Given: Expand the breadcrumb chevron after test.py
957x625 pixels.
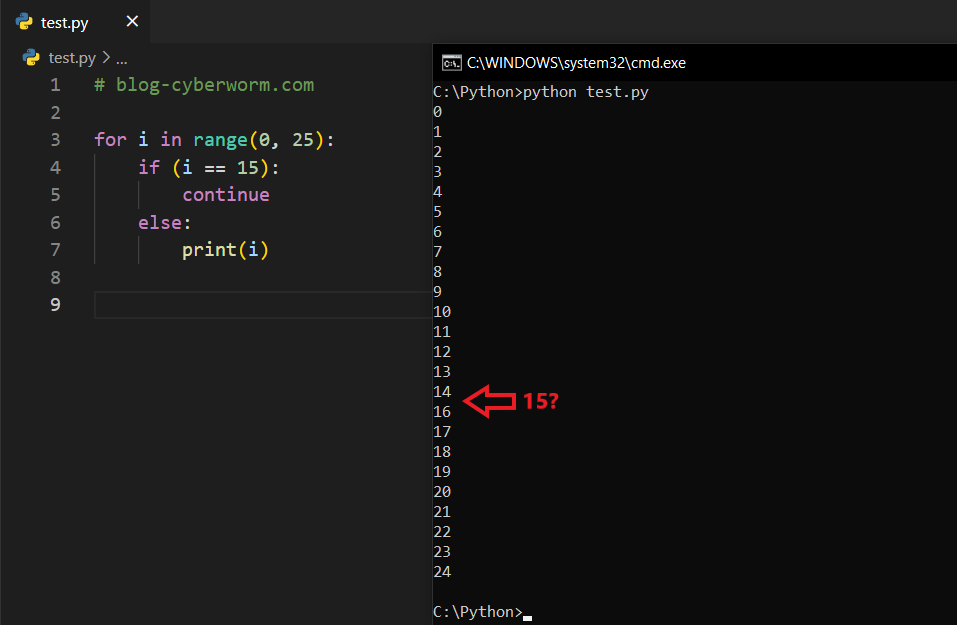Looking at the screenshot, I should [107, 58].
